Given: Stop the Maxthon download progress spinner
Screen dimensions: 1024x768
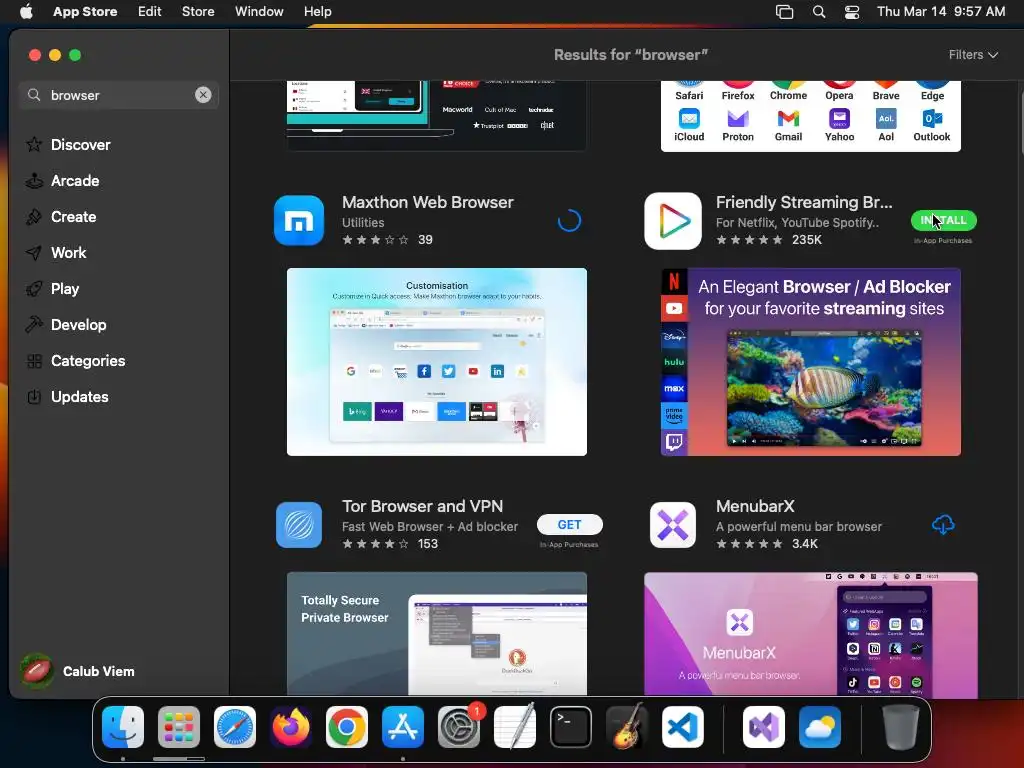Looking at the screenshot, I should [x=569, y=221].
